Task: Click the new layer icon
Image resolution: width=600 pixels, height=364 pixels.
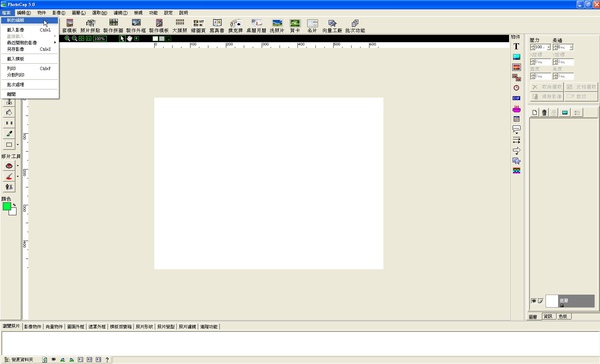Action: click(x=535, y=112)
